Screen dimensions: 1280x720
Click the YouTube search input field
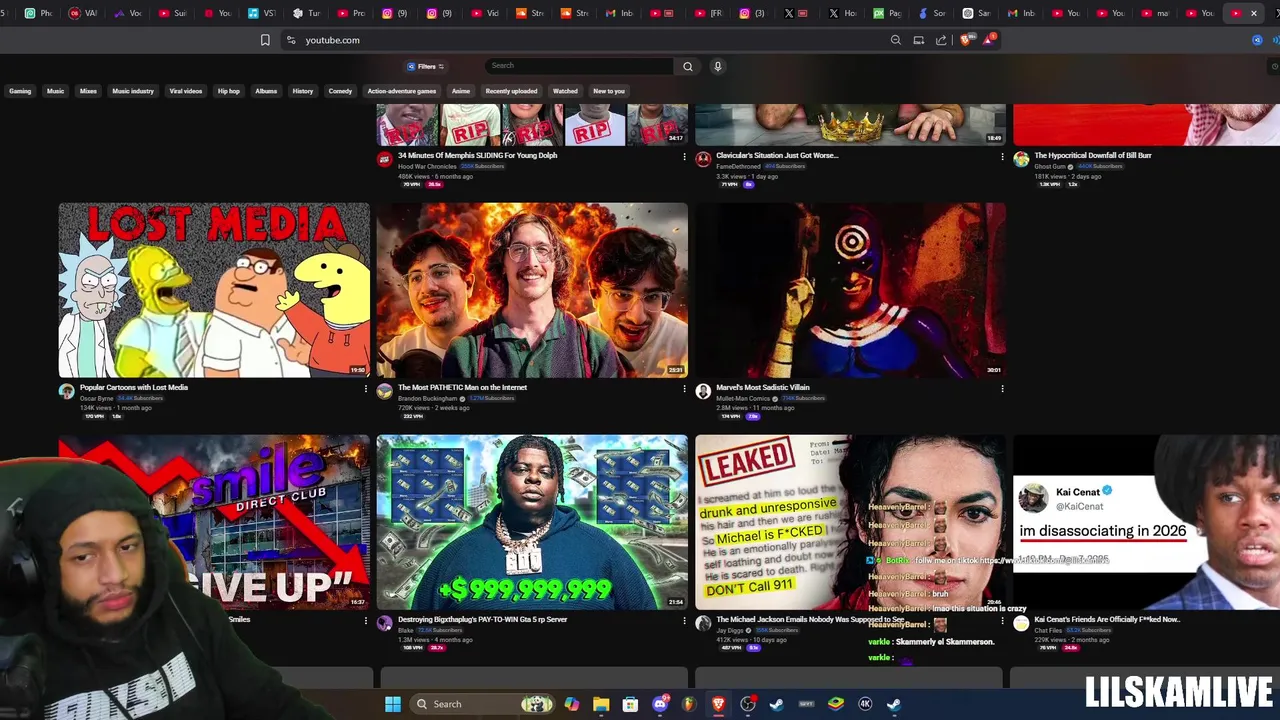578,66
